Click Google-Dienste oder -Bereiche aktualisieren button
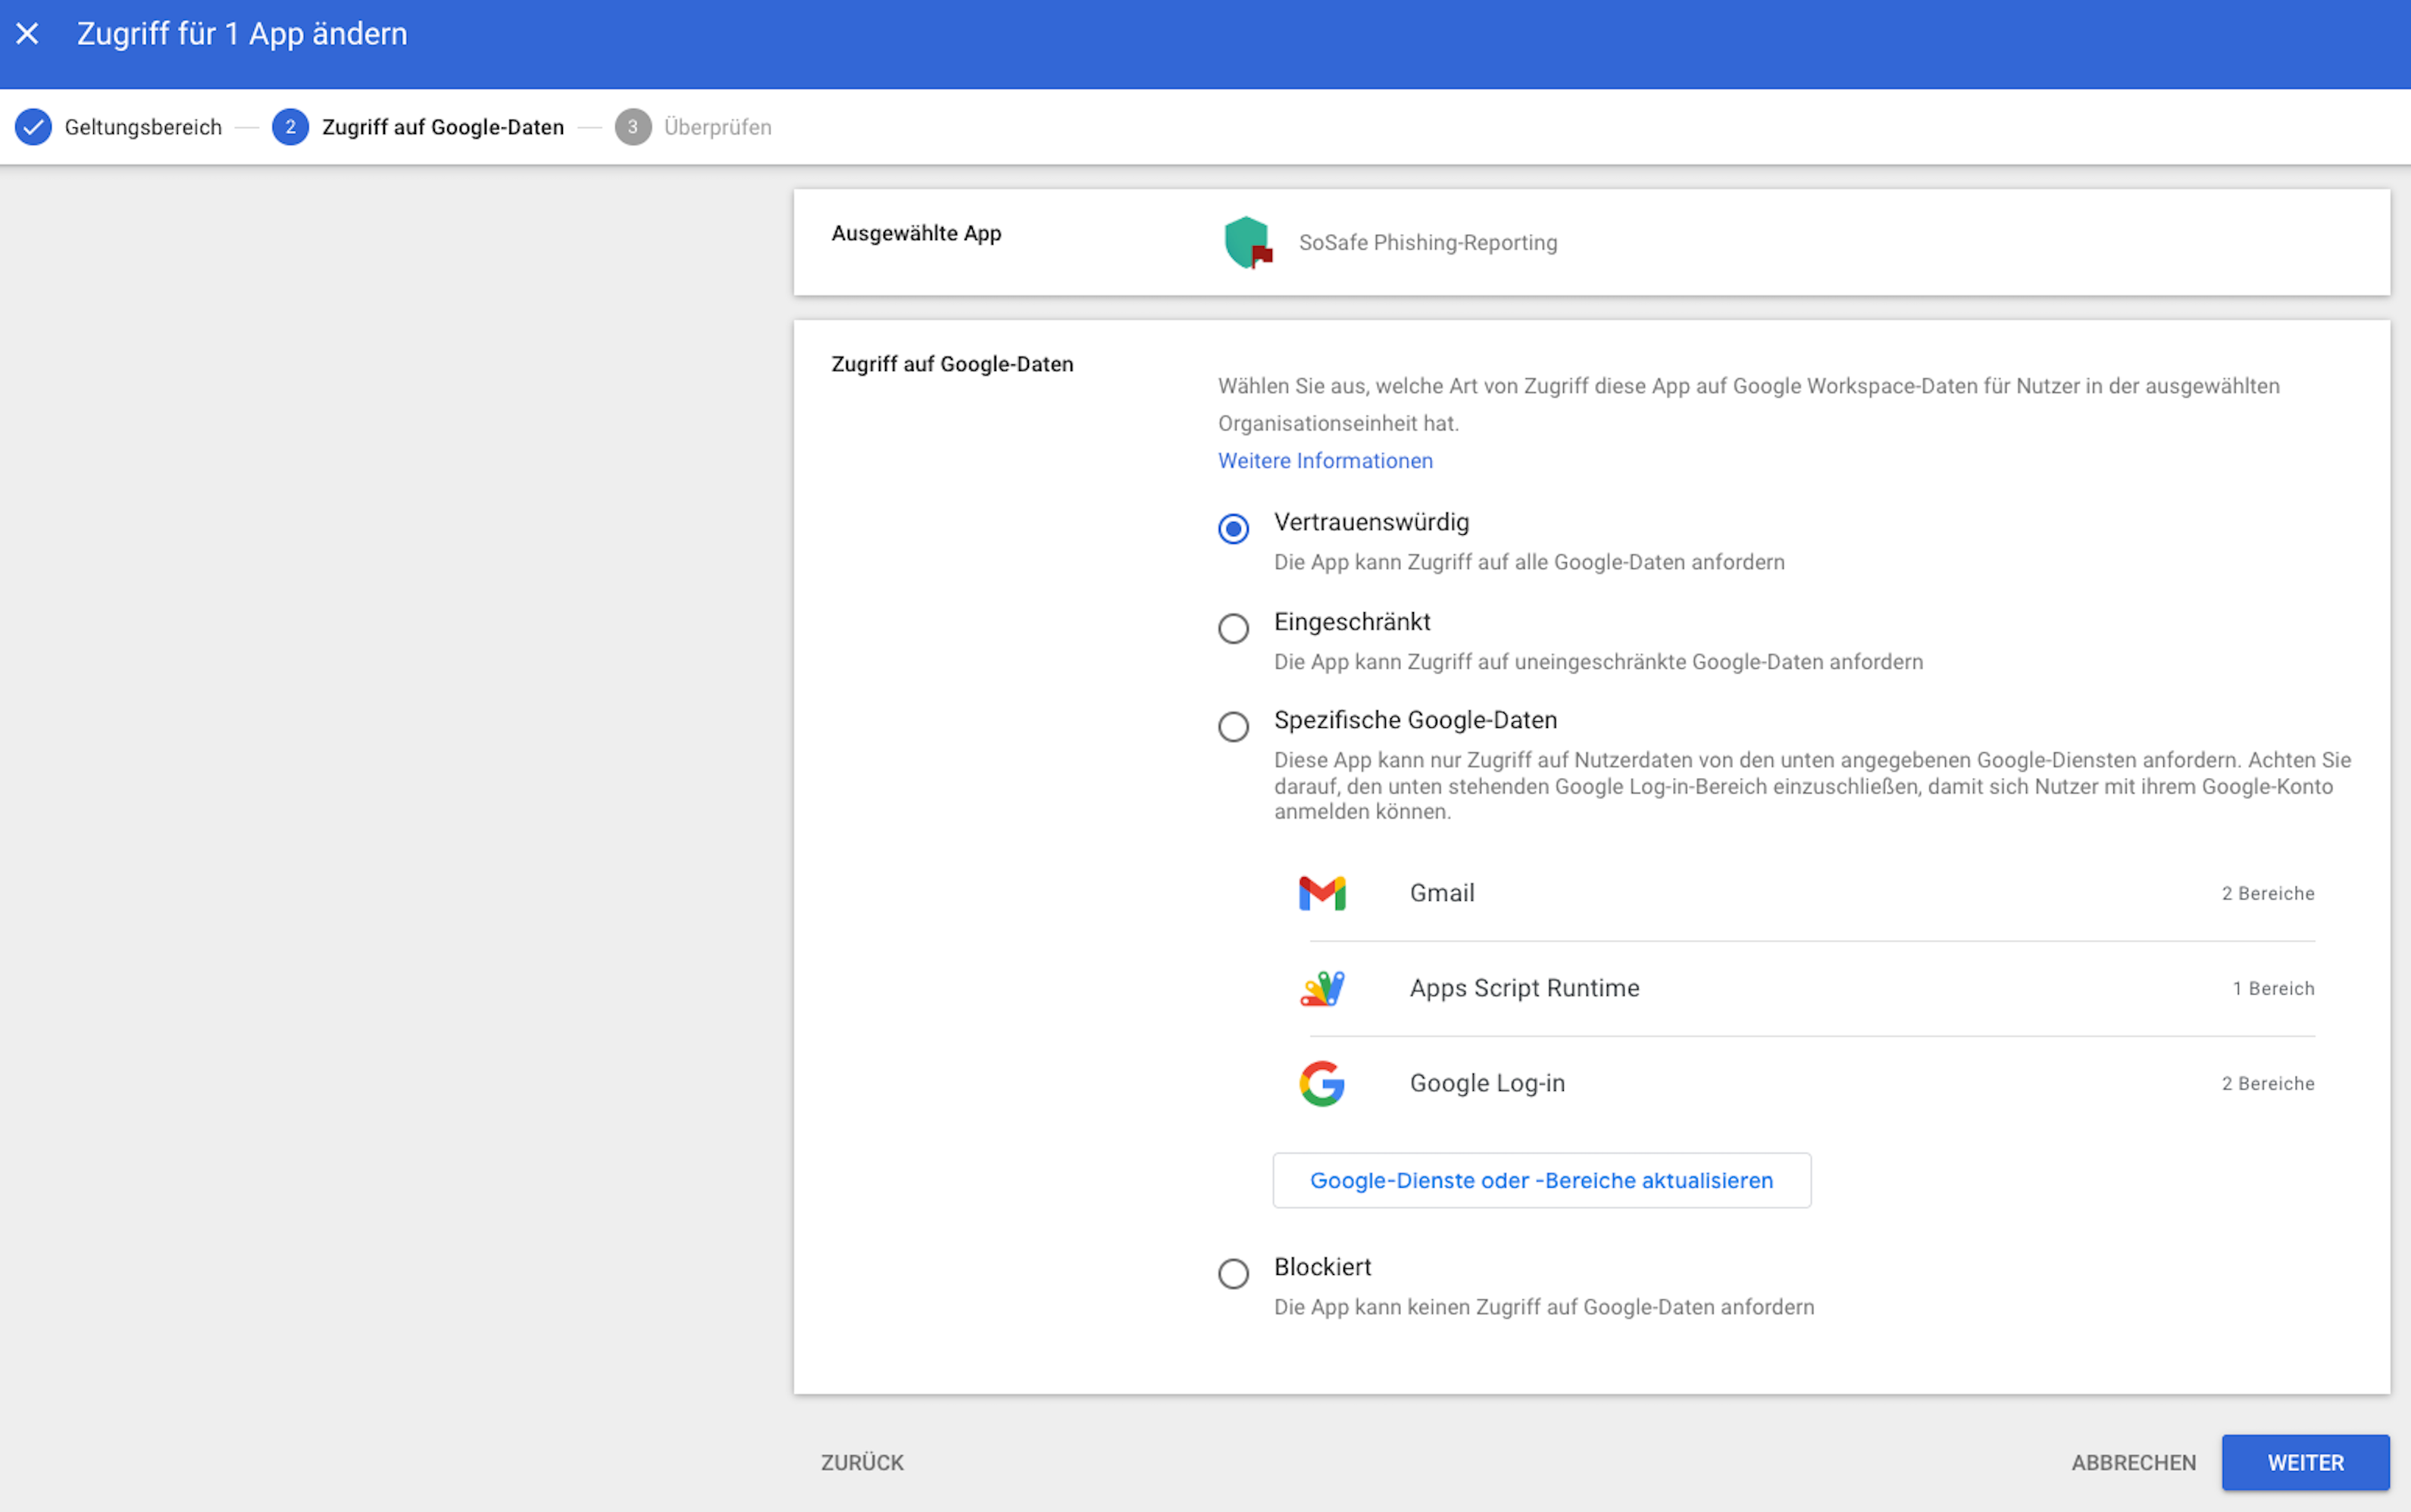The height and width of the screenshot is (1512, 2411). pos(1541,1180)
